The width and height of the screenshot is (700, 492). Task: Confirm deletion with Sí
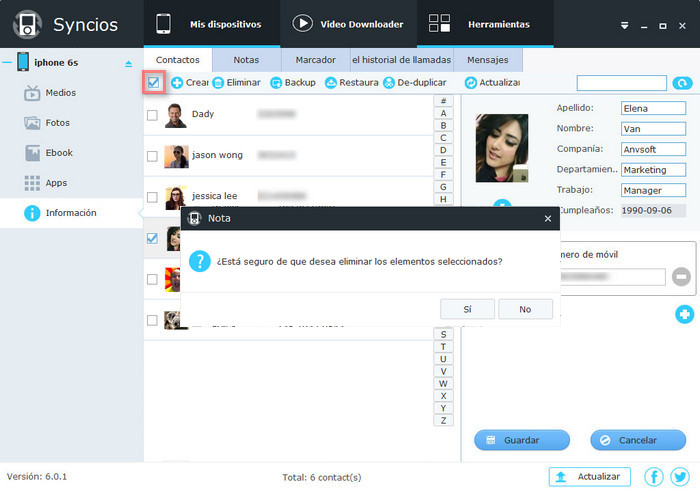467,309
